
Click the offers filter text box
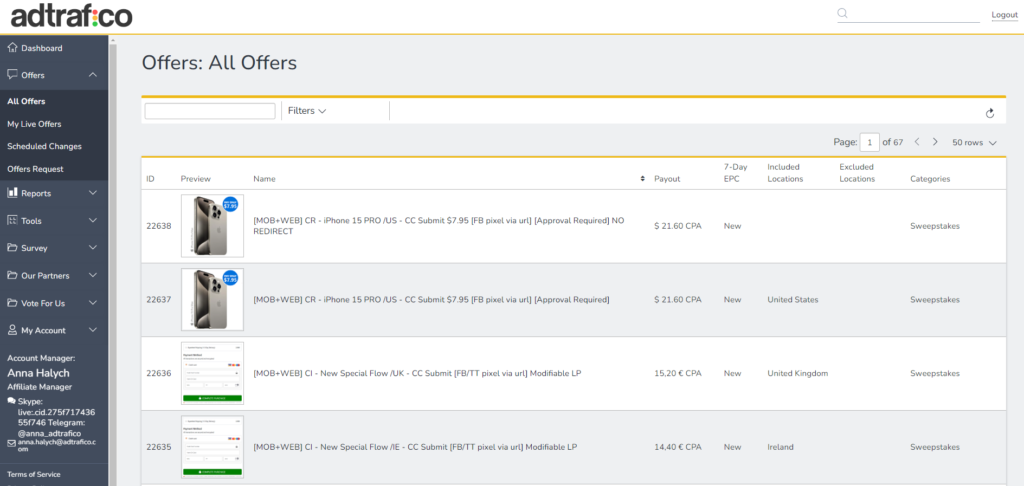[x=210, y=111]
